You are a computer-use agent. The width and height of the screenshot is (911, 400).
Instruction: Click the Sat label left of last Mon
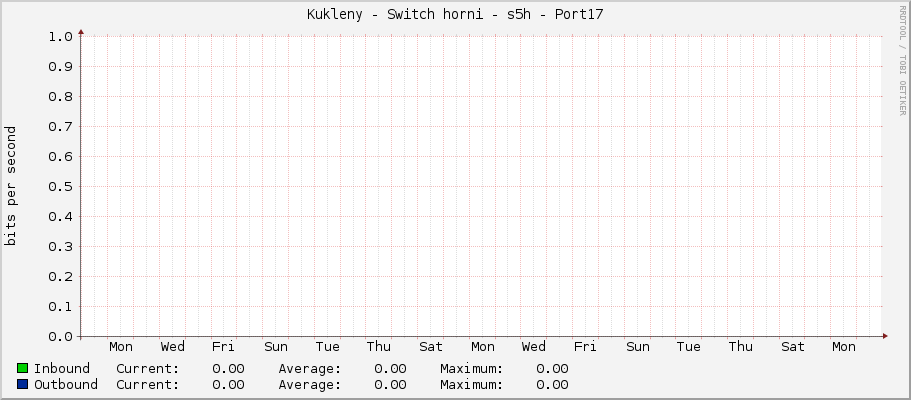(x=792, y=347)
